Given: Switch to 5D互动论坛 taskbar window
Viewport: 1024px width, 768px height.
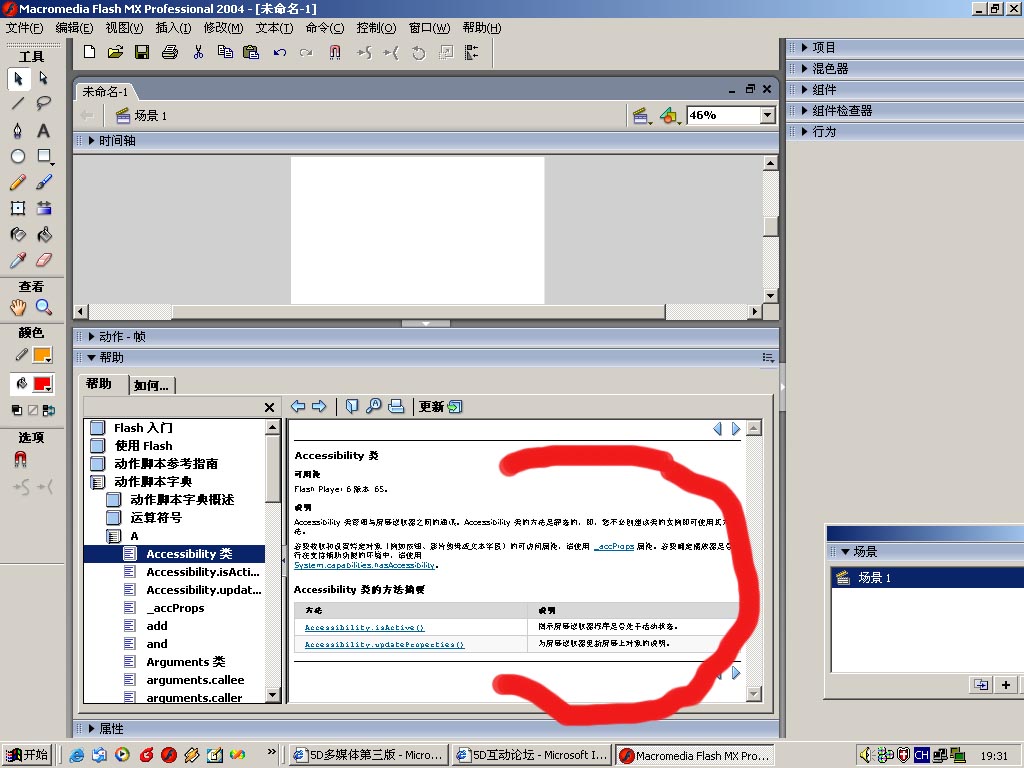Looking at the screenshot, I should click(x=533, y=755).
